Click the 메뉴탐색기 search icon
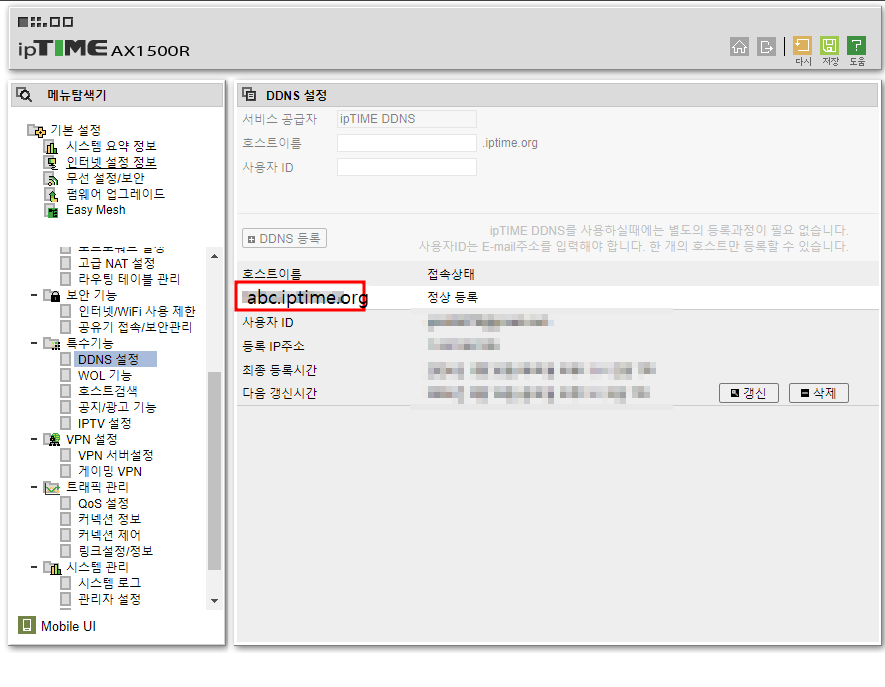This screenshot has height=687, width=885. pos(24,95)
